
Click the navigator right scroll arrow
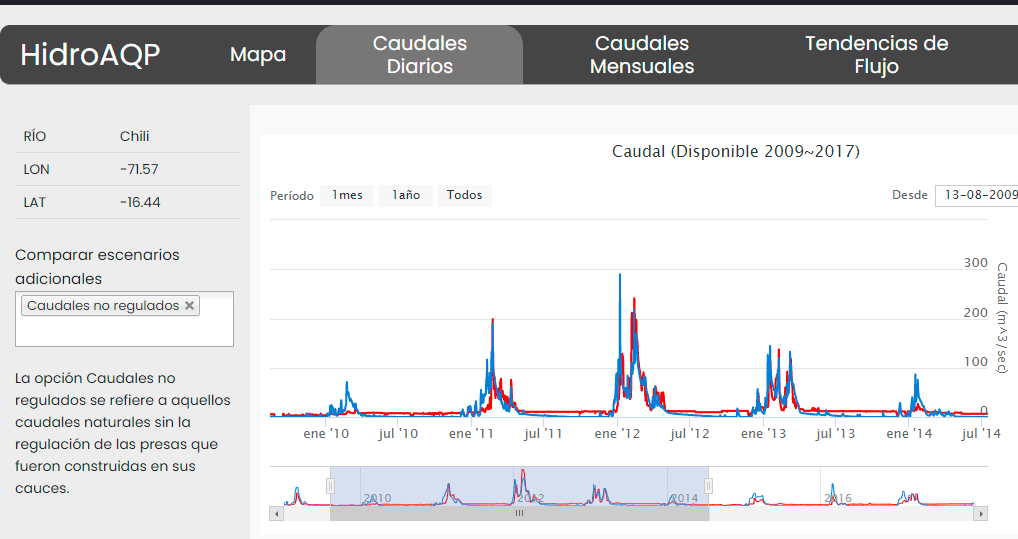point(981,513)
